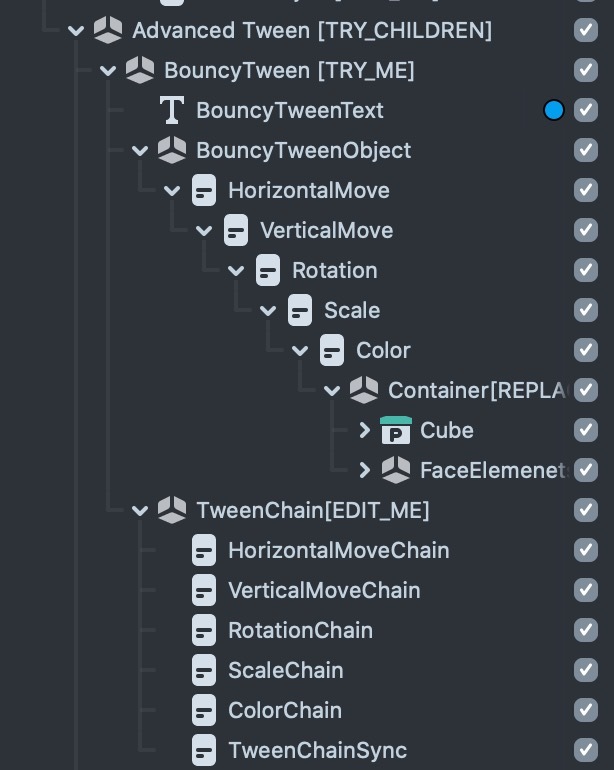This screenshot has width=614, height=770.
Task: Click the FaceElements object icon
Action: tap(396, 470)
